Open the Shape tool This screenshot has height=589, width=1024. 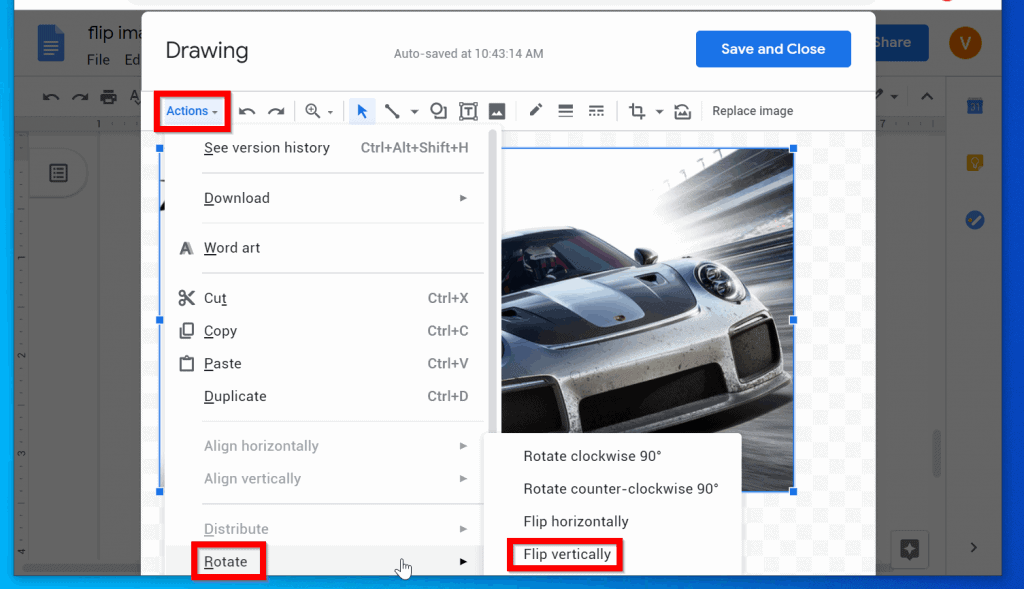pyautogui.click(x=438, y=111)
